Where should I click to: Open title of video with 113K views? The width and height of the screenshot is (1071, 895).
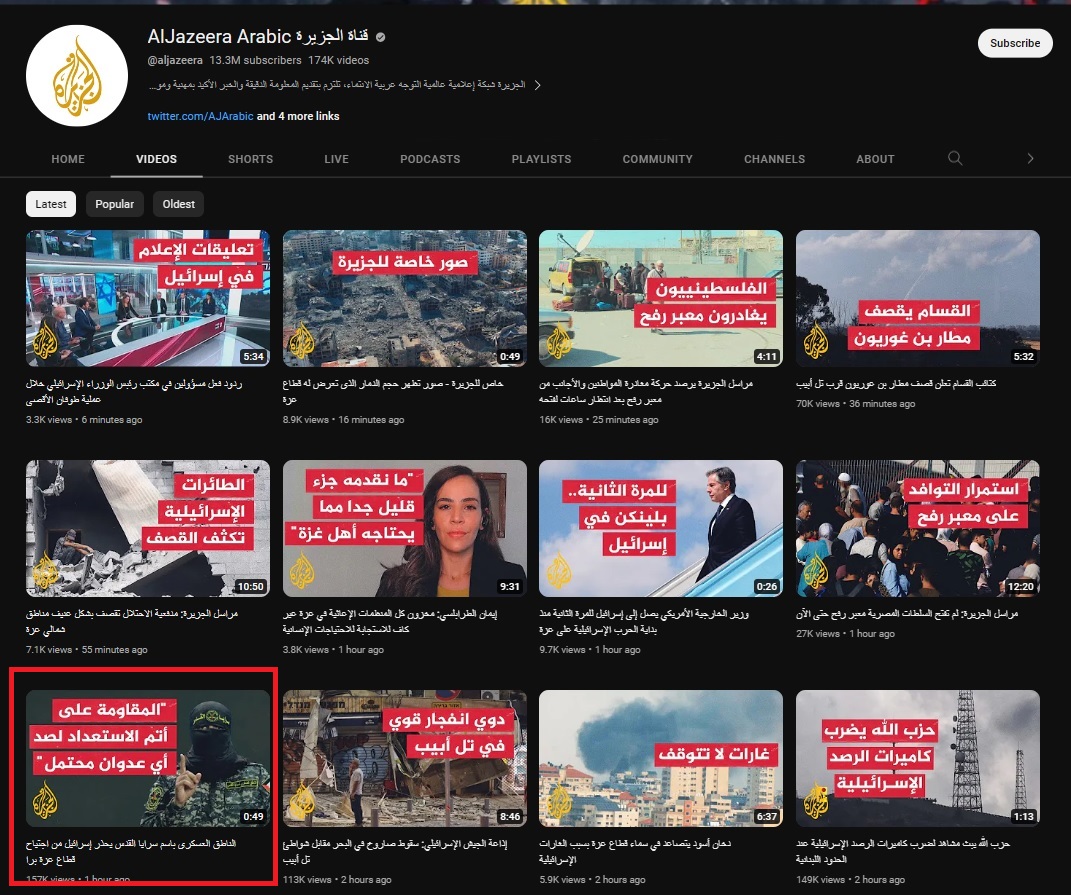[x=395, y=851]
